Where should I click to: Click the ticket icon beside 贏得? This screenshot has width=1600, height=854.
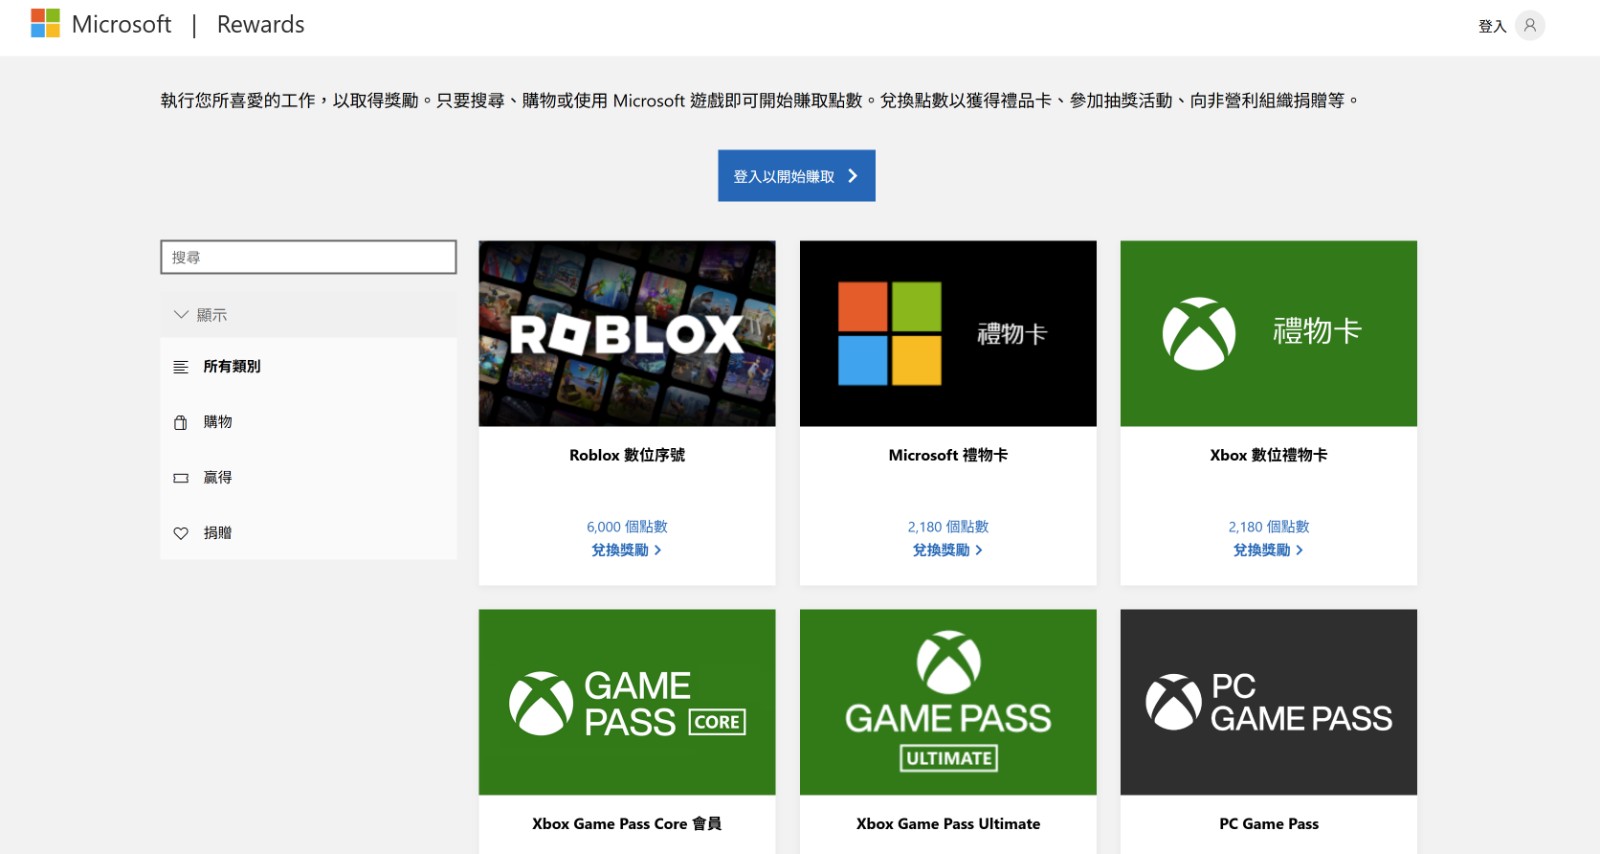point(181,478)
